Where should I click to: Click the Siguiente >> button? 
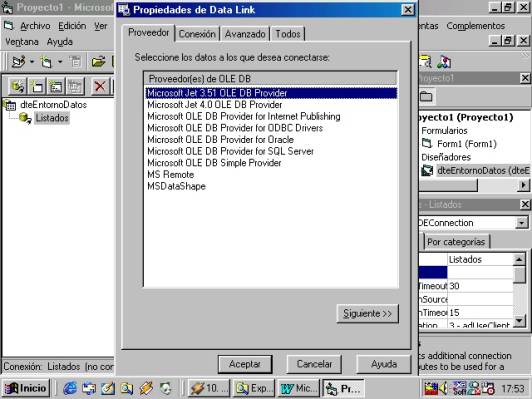click(367, 314)
